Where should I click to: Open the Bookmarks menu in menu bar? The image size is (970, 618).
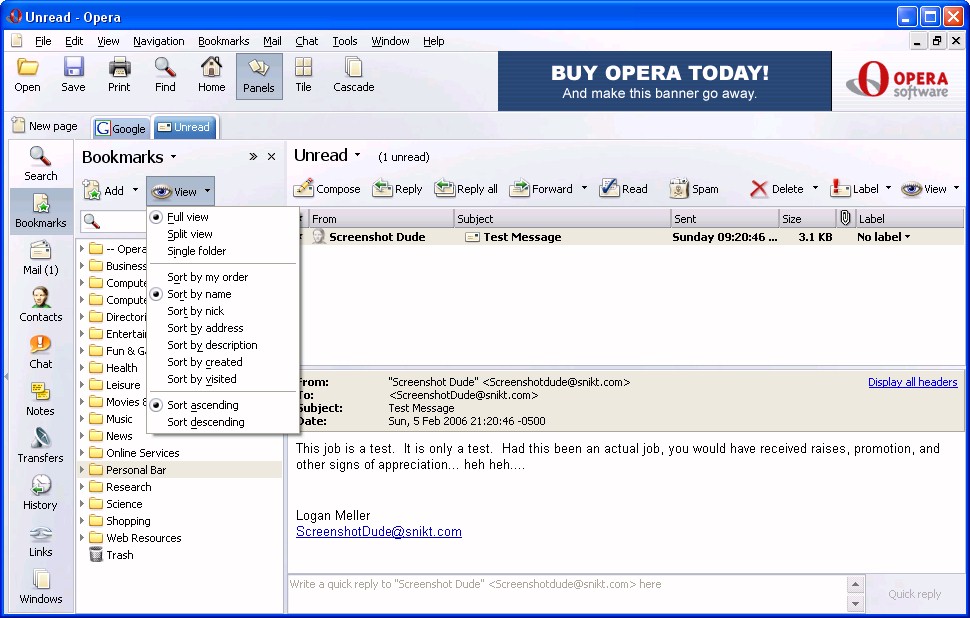[223, 41]
